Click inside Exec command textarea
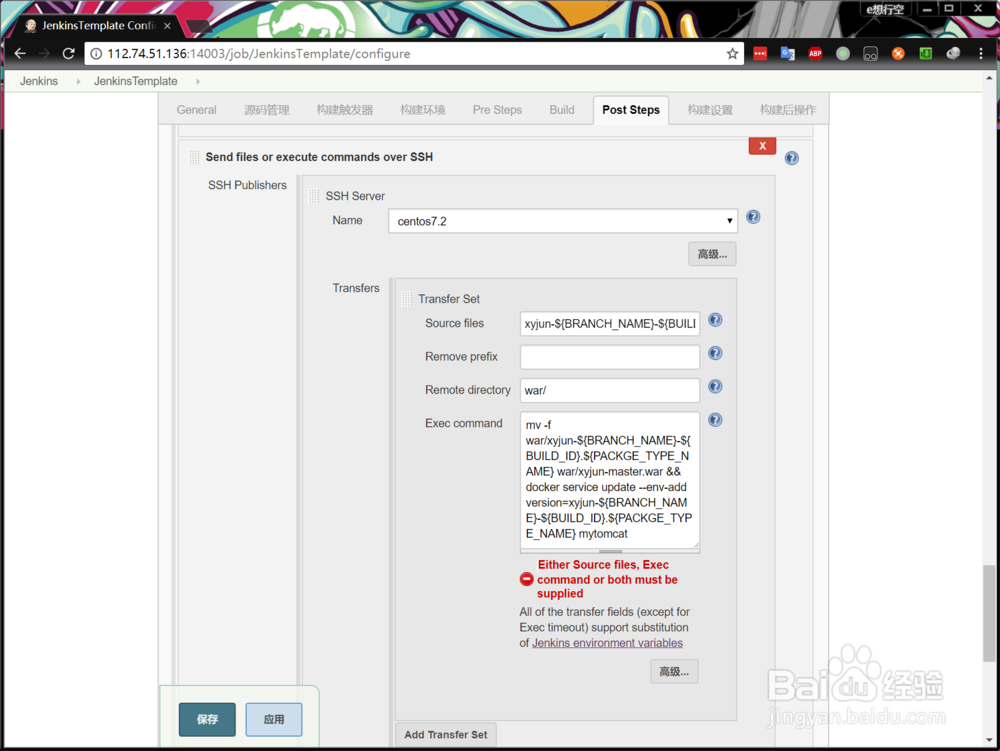This screenshot has height=751, width=1000. click(x=610, y=480)
